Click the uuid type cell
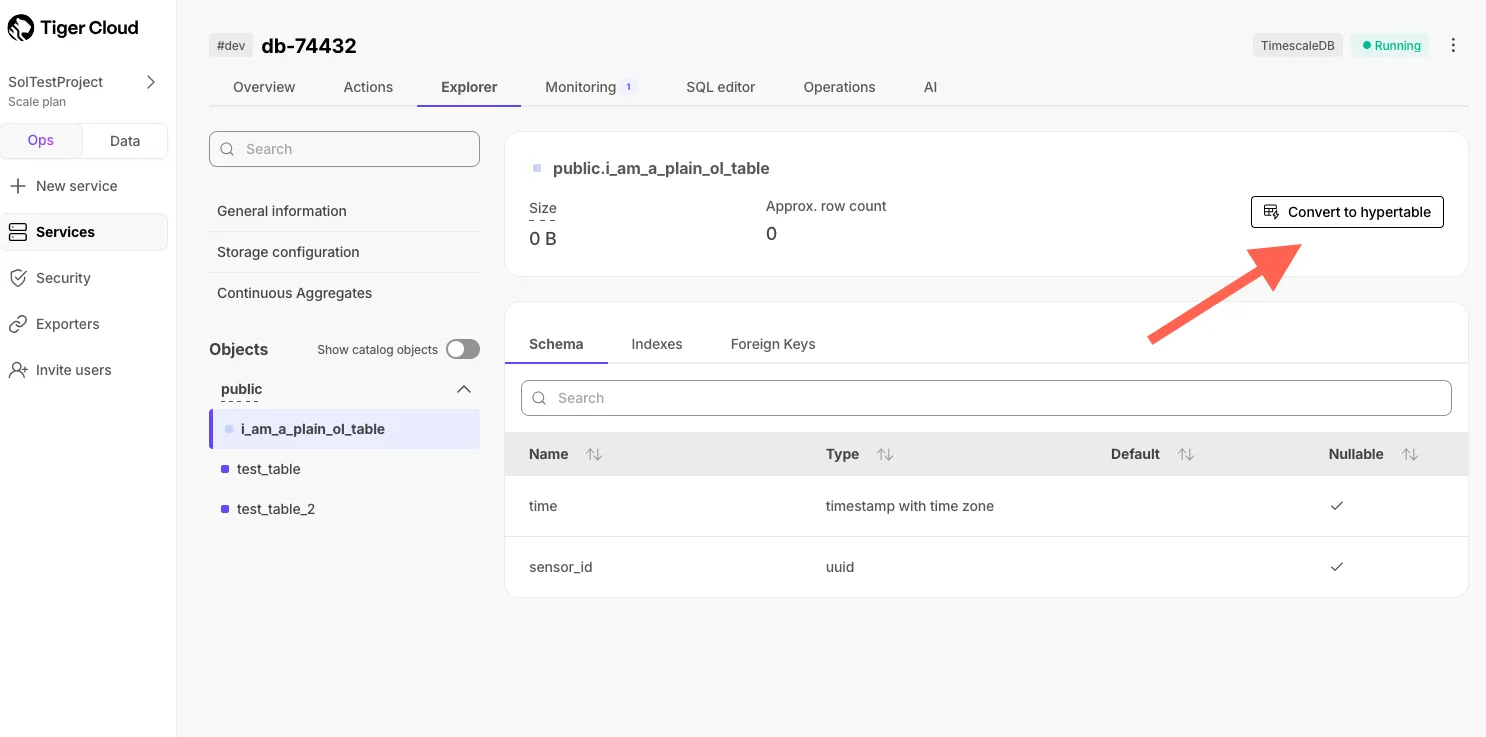 (840, 567)
